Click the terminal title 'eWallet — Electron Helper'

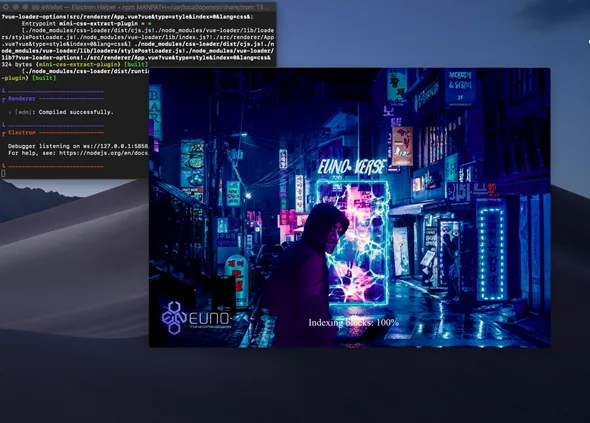coord(80,7)
